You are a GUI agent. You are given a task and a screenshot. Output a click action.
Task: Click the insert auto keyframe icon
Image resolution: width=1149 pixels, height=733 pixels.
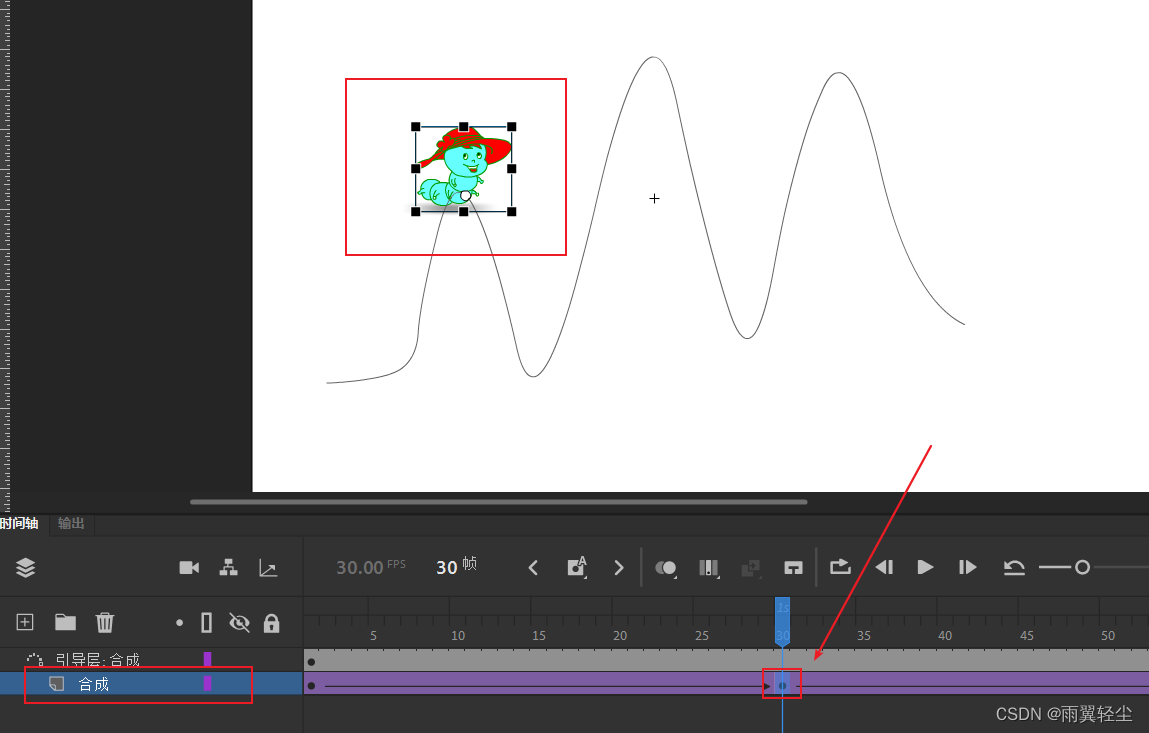tap(577, 567)
